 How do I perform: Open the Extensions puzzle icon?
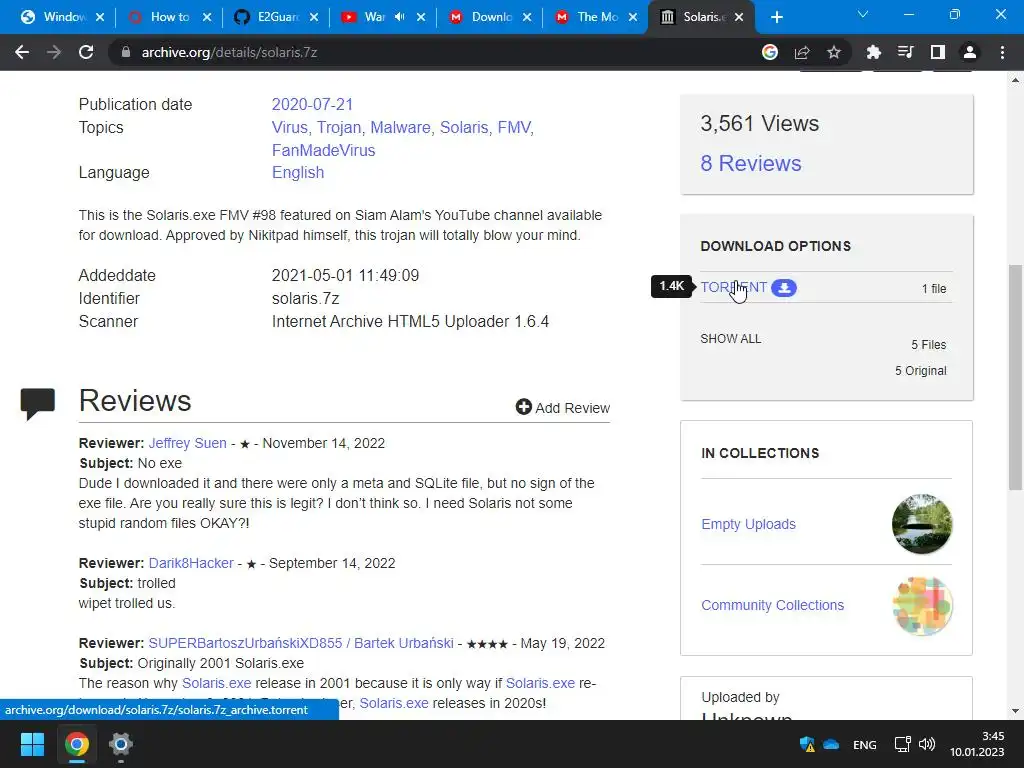coord(873,52)
